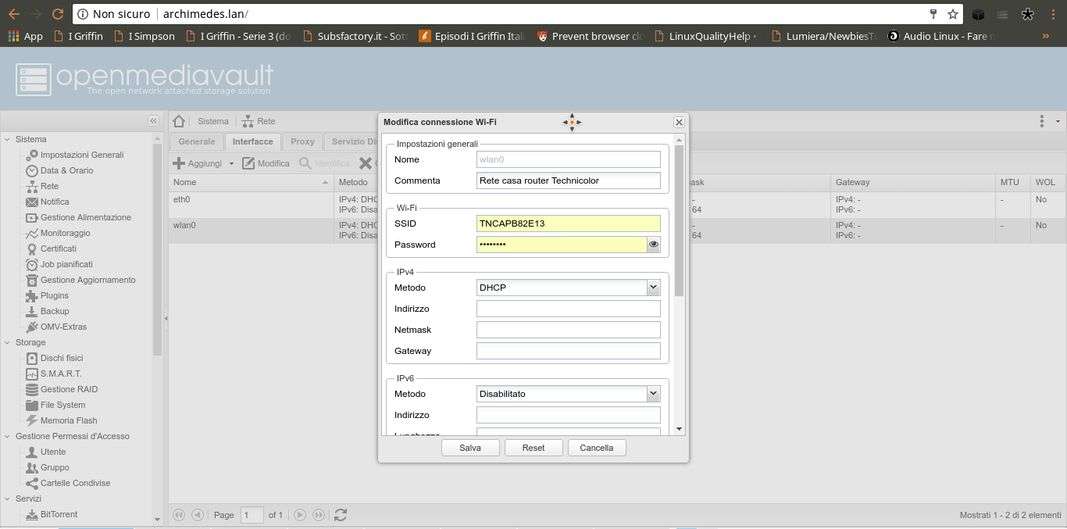This screenshot has height=529, width=1067.
Task: Open S.M.A.R.T. in the Storage section
Action: click(x=60, y=373)
